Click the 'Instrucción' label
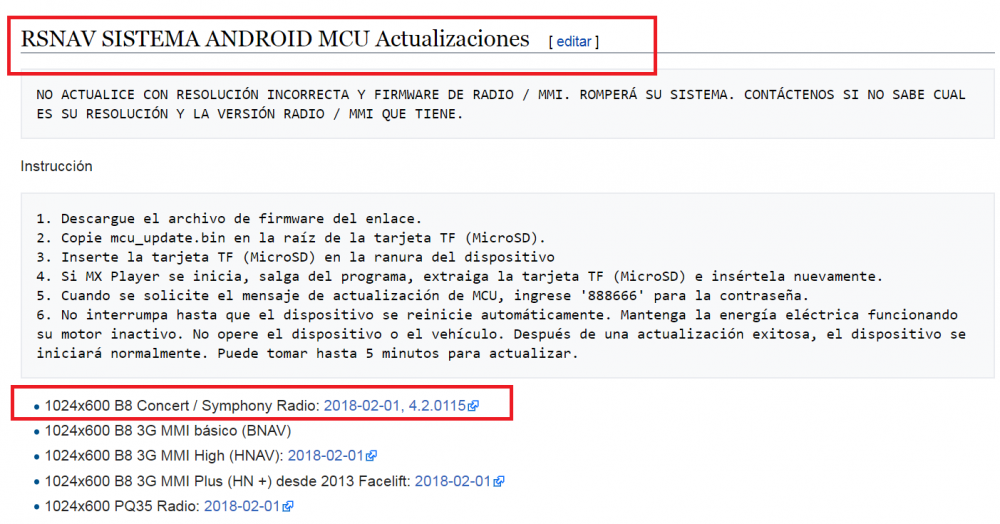The height and width of the screenshot is (524, 1000). pyautogui.click(x=56, y=166)
